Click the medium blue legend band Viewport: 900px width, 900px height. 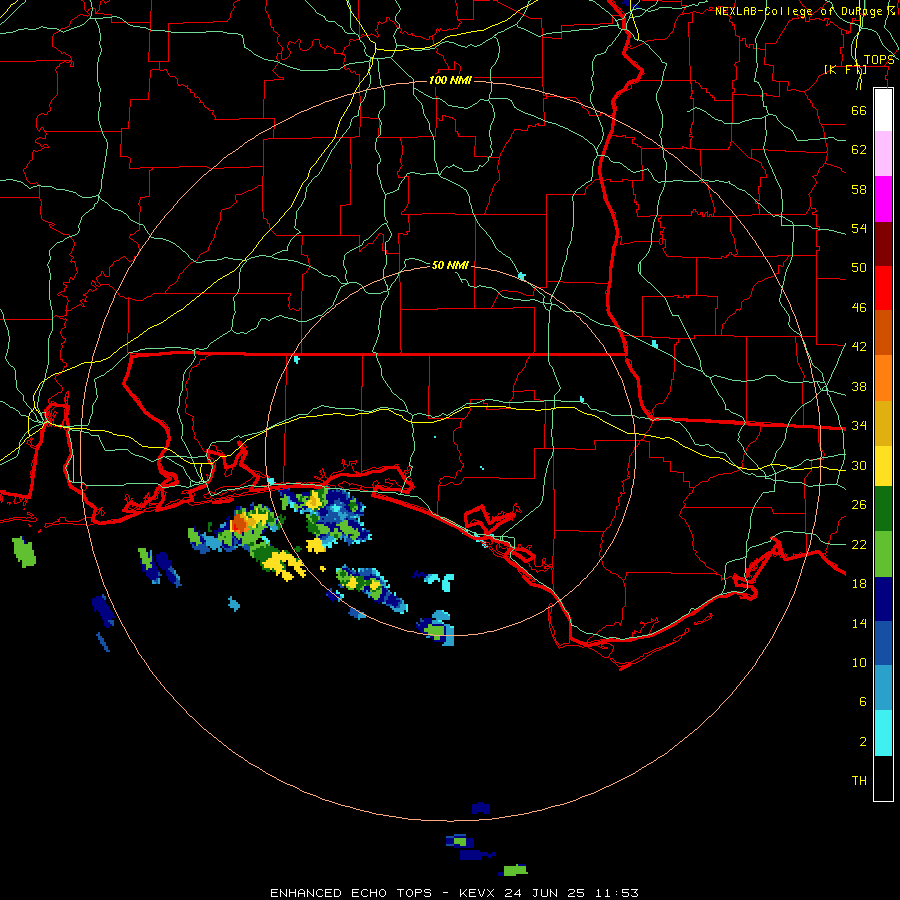point(883,643)
